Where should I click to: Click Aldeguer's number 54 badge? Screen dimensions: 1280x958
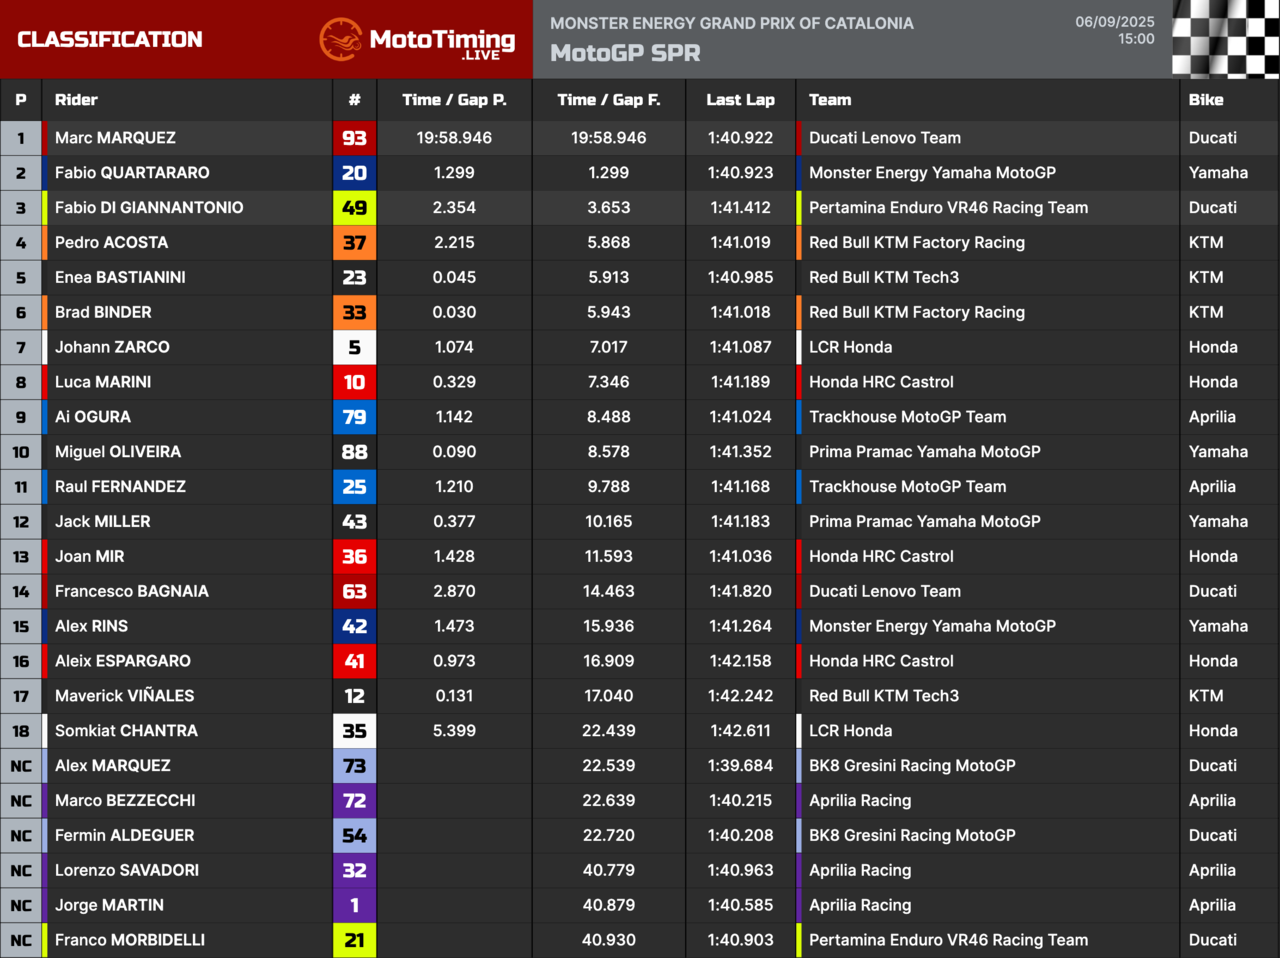(355, 836)
